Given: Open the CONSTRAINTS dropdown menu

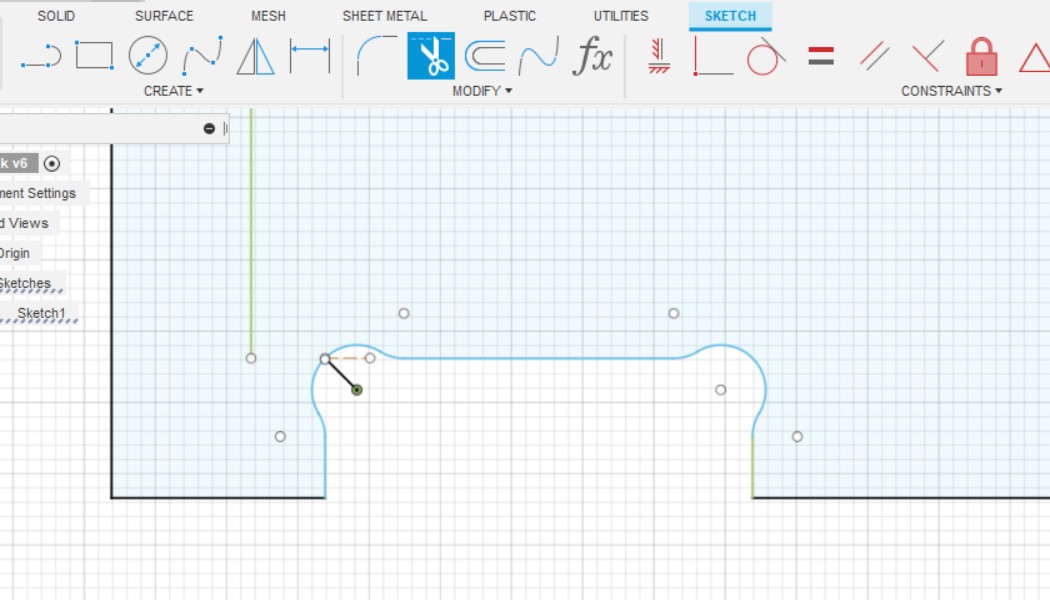Looking at the screenshot, I should [x=952, y=91].
